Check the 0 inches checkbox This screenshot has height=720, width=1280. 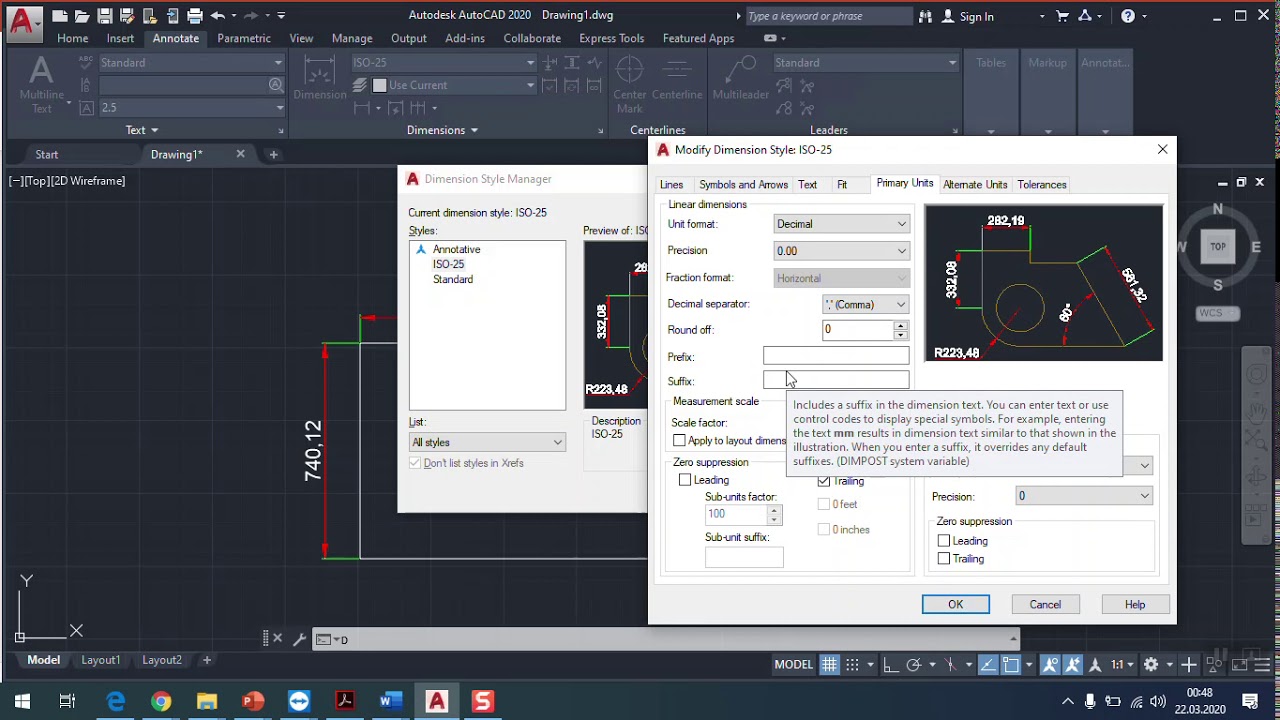coord(824,530)
